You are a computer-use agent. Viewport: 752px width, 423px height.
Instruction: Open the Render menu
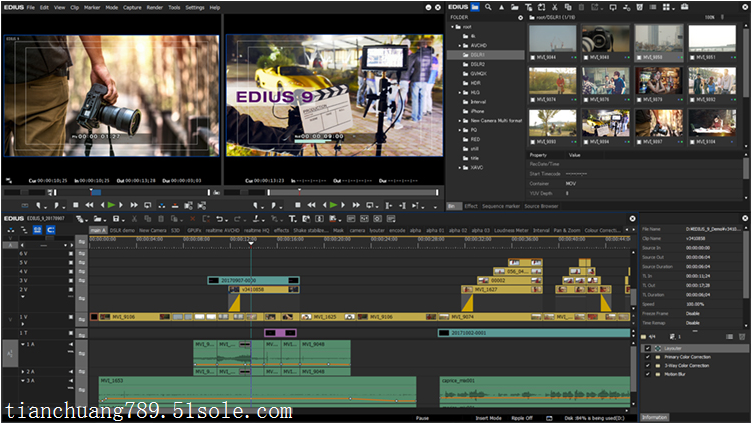tap(154, 8)
